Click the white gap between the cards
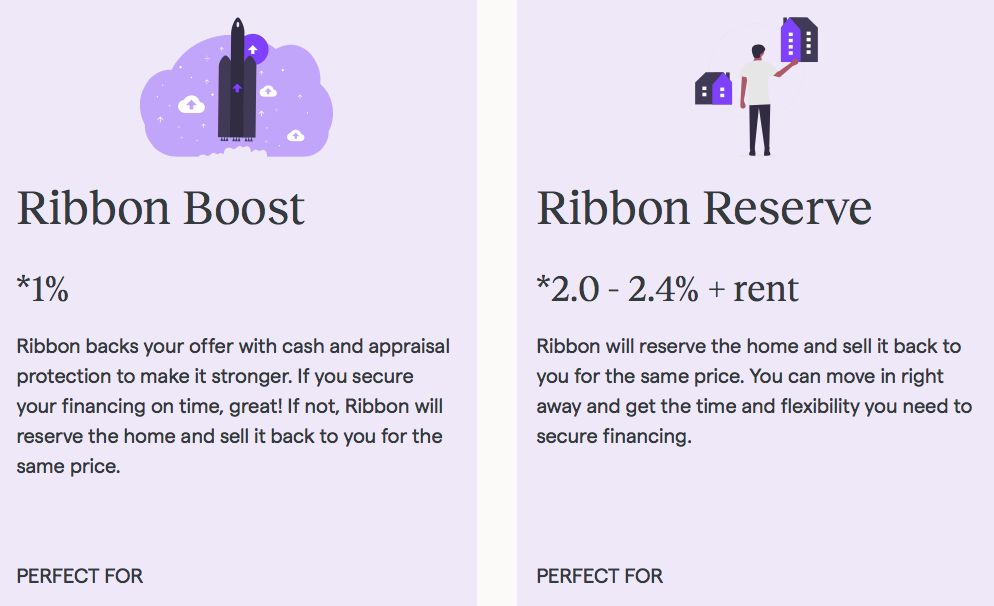 tap(497, 303)
